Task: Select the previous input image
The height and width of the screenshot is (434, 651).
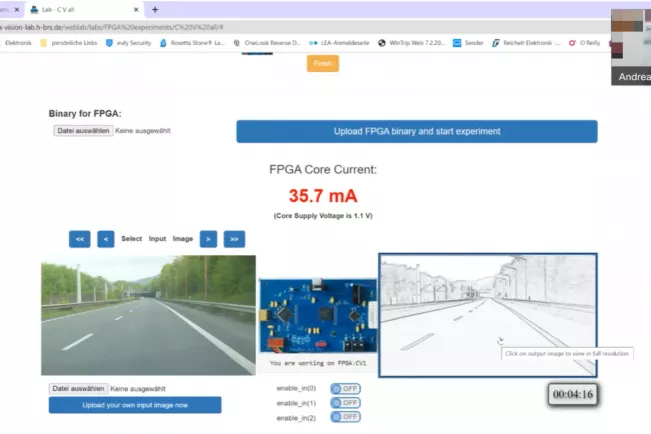Action: pyautogui.click(x=105, y=239)
